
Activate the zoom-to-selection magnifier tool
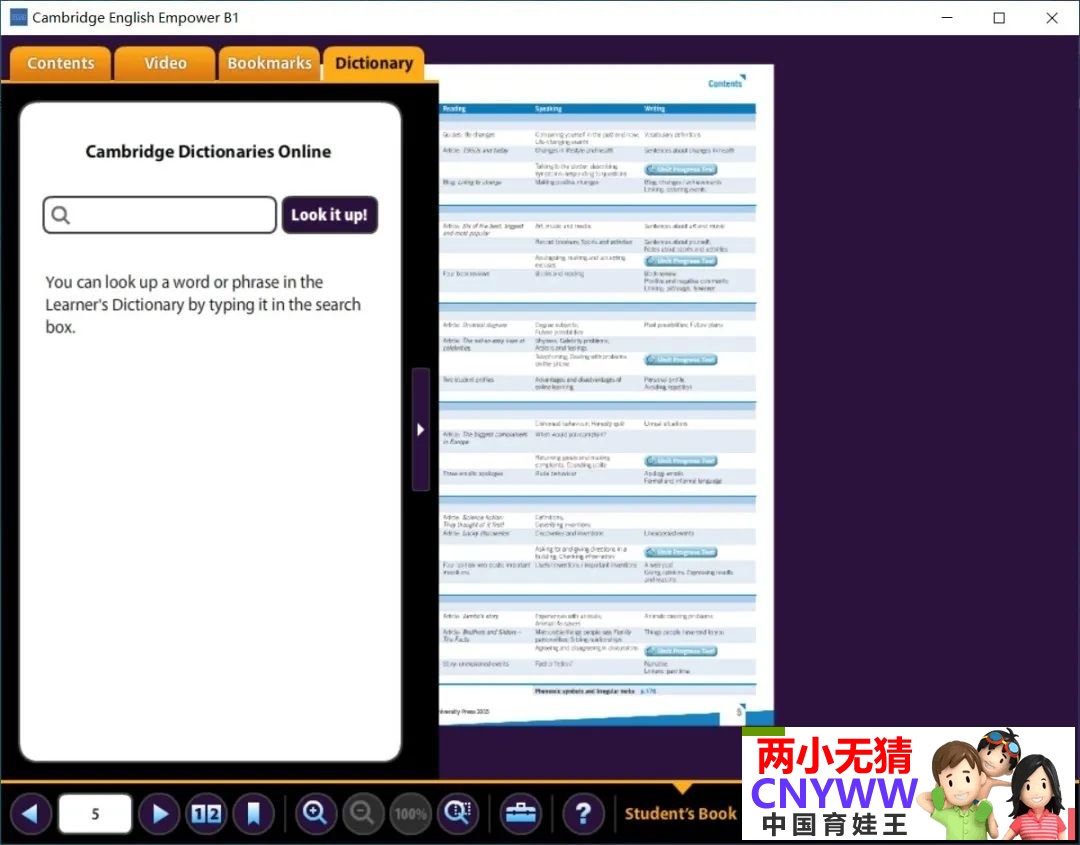click(458, 814)
